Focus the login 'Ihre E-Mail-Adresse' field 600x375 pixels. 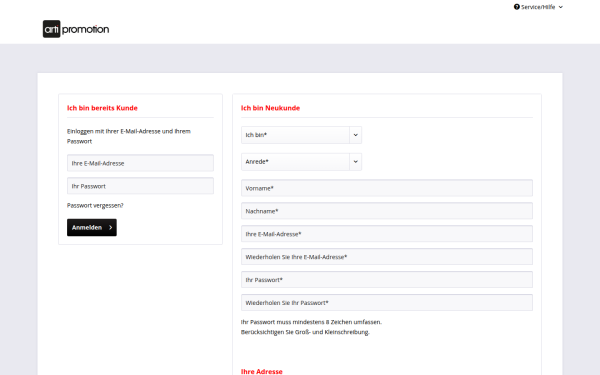coord(140,163)
